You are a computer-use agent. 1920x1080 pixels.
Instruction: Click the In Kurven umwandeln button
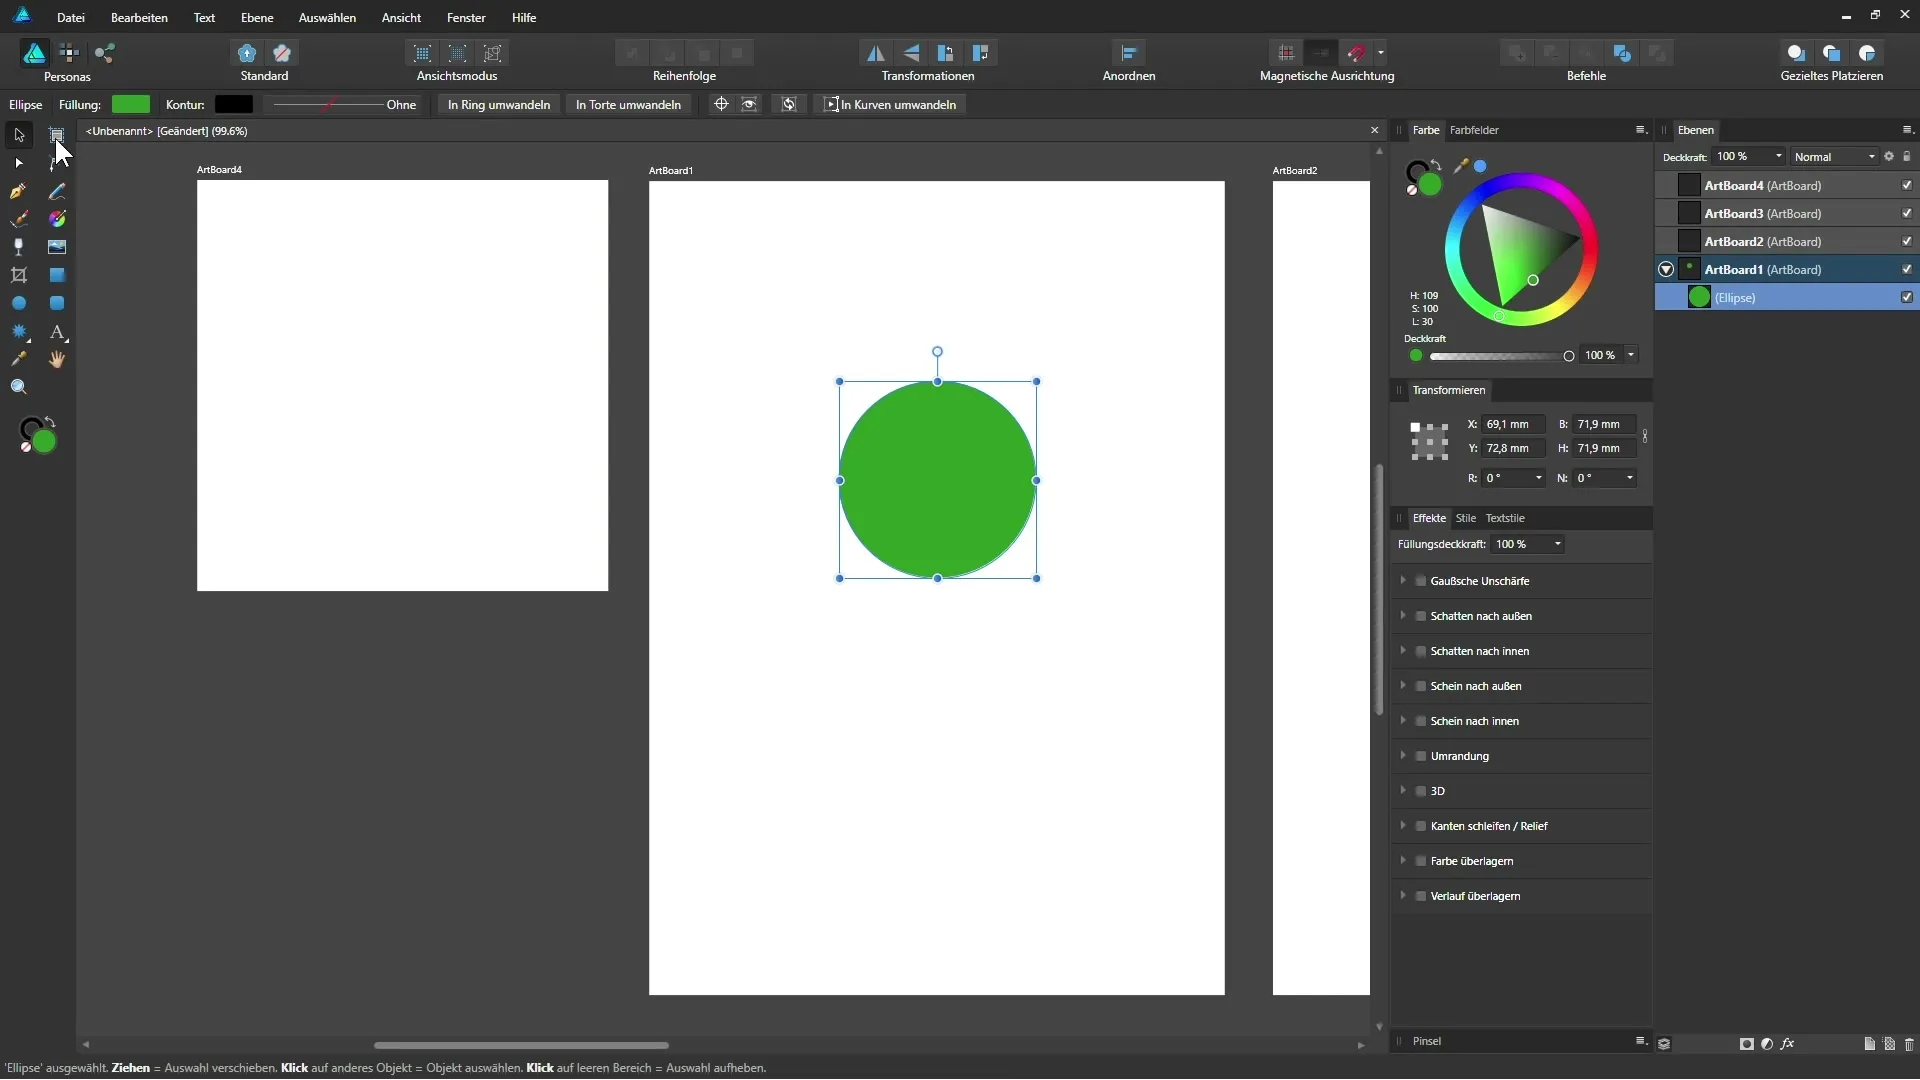pyautogui.click(x=890, y=105)
